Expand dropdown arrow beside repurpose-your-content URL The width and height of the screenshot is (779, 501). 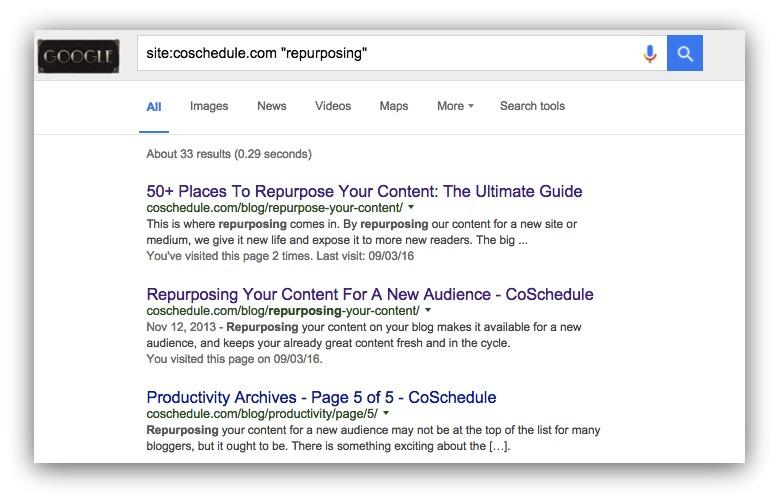(411, 207)
